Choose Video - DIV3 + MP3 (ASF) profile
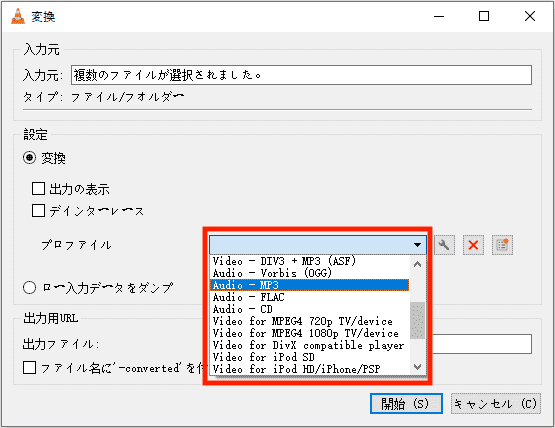555x428 pixels. click(x=310, y=261)
